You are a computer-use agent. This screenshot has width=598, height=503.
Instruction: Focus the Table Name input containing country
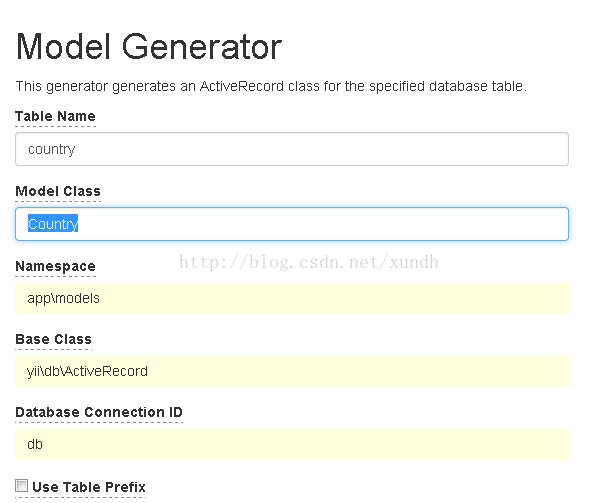pos(292,149)
